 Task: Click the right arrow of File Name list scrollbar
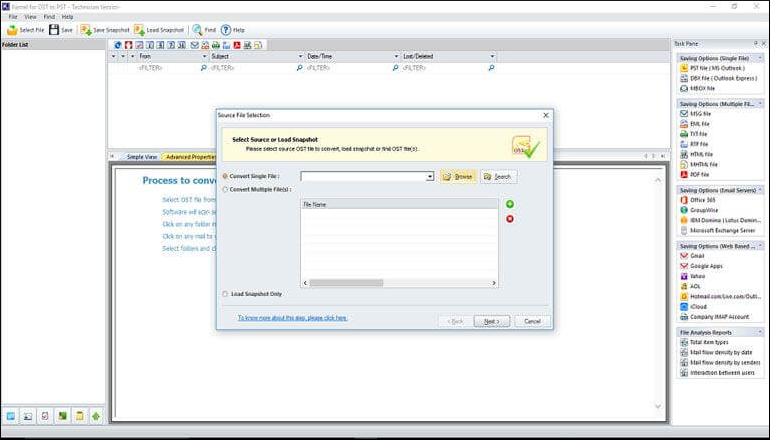pyautogui.click(x=494, y=283)
